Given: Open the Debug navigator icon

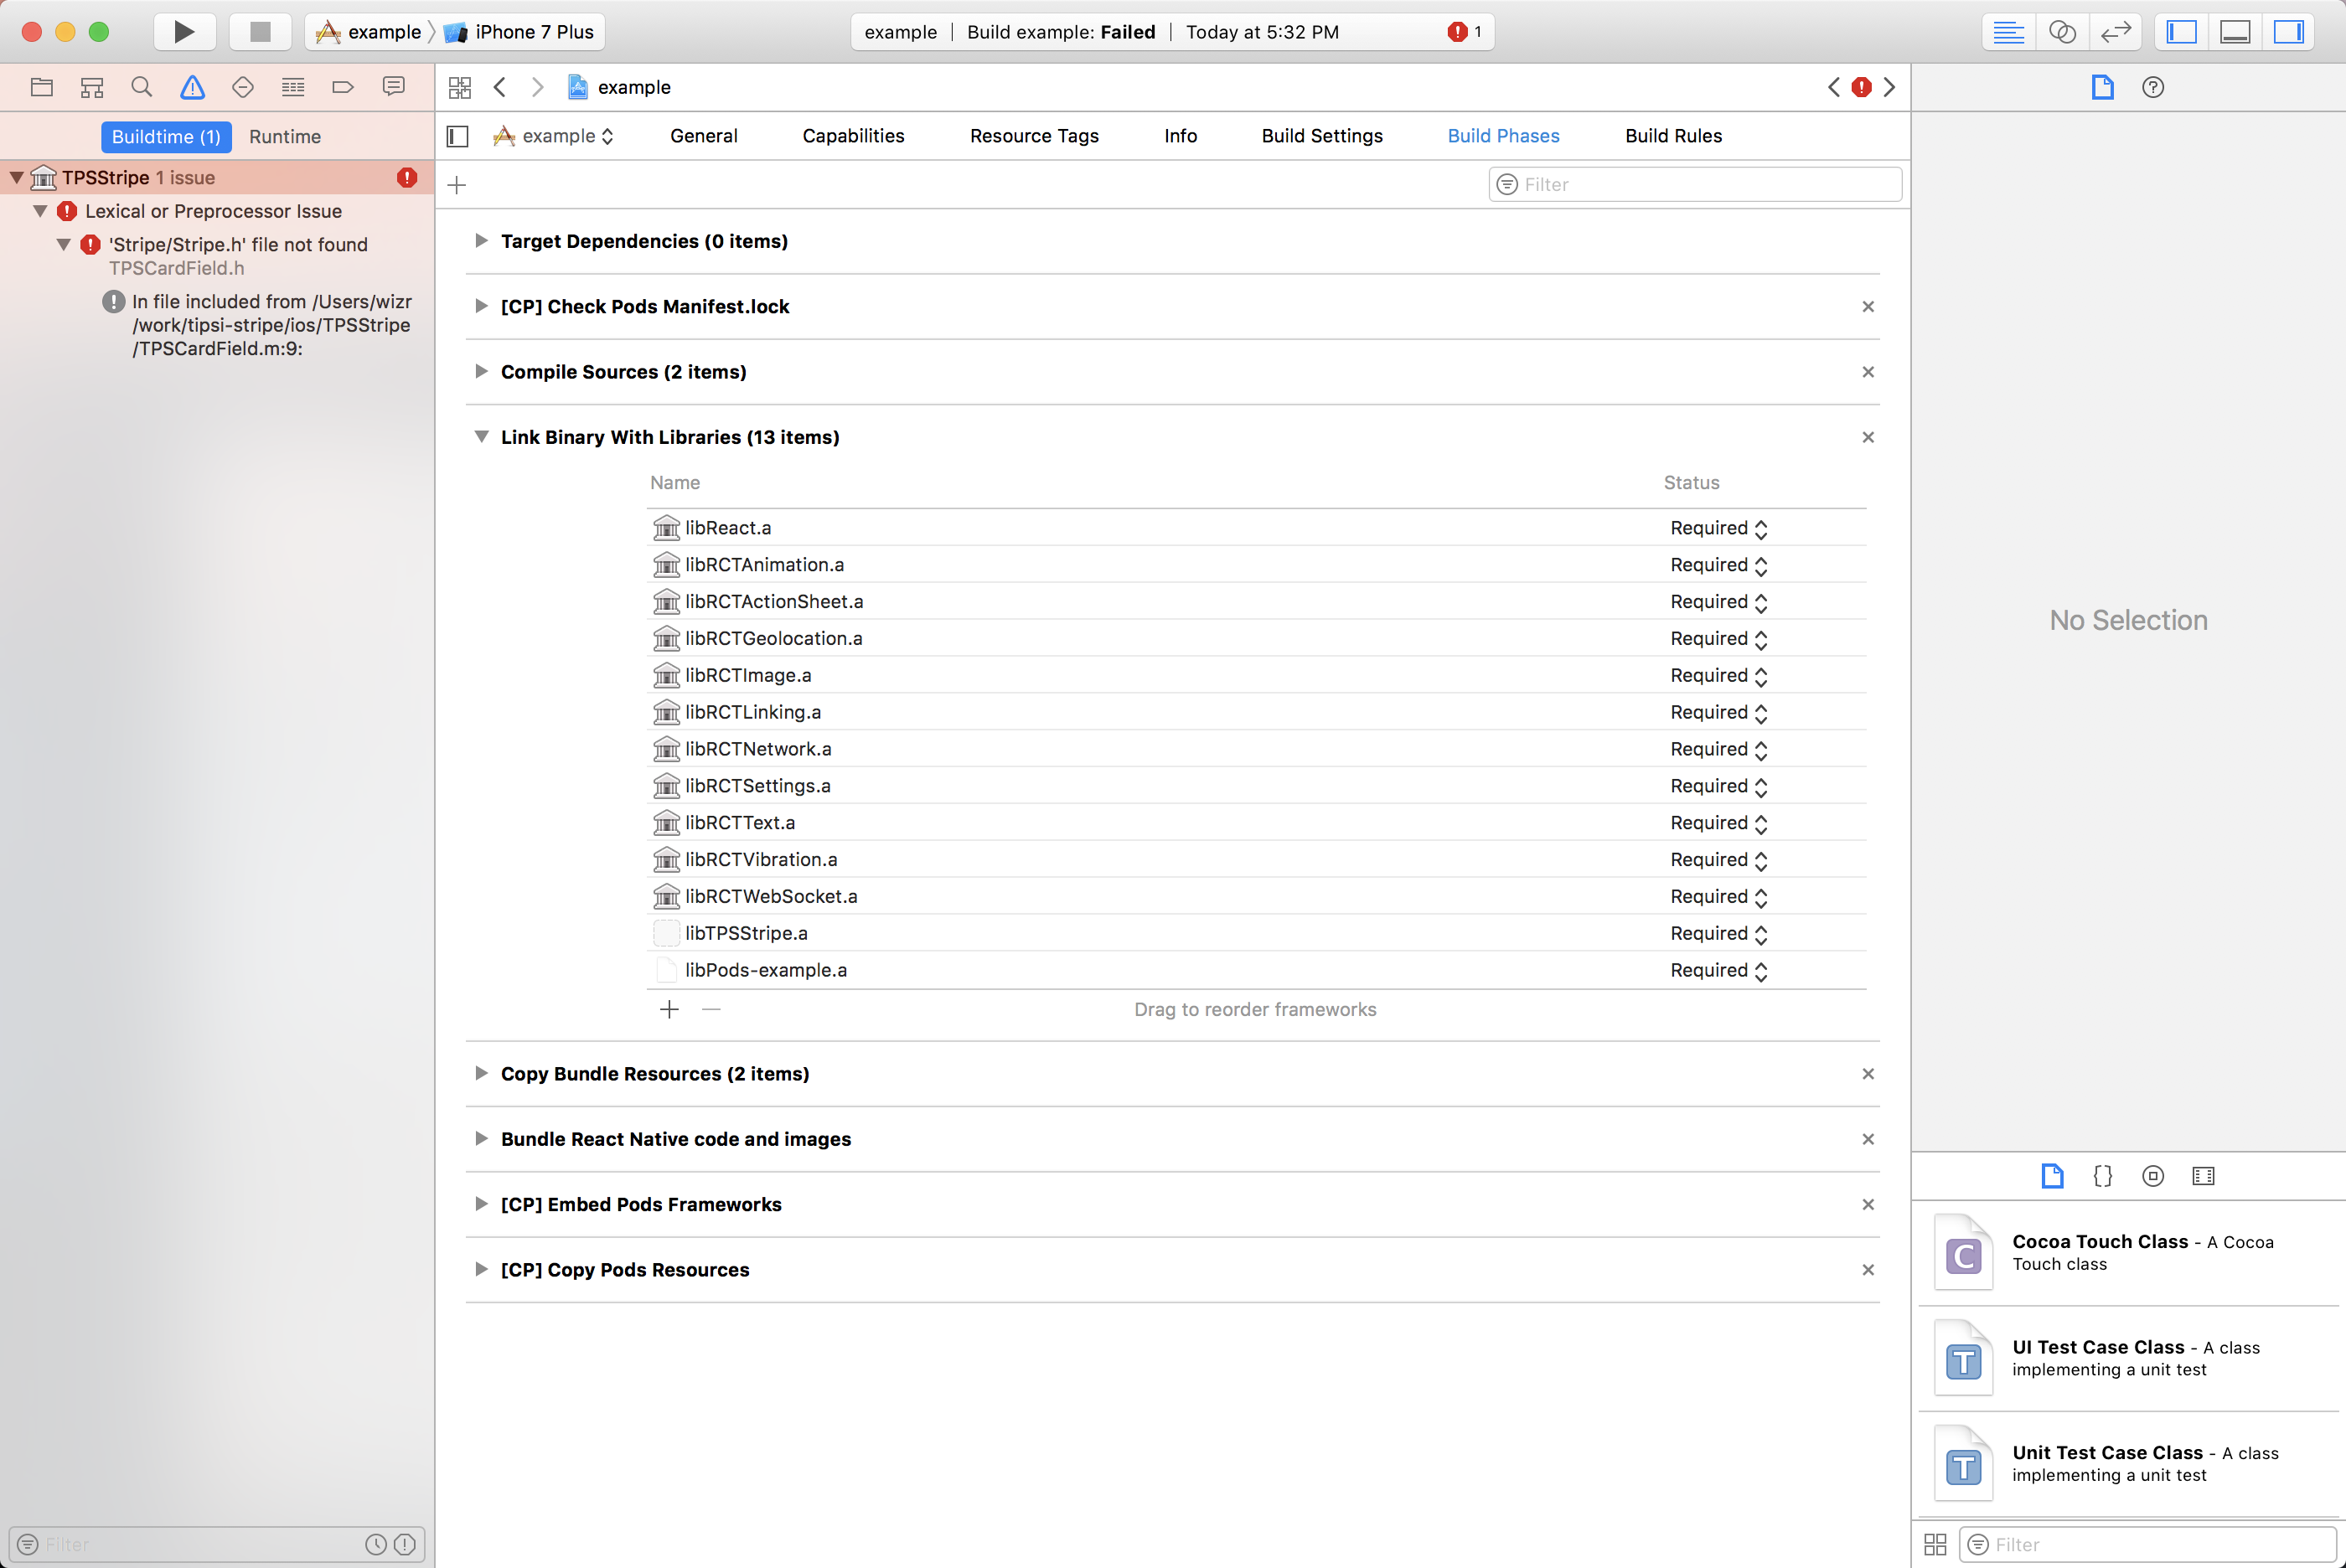Looking at the screenshot, I should [293, 87].
